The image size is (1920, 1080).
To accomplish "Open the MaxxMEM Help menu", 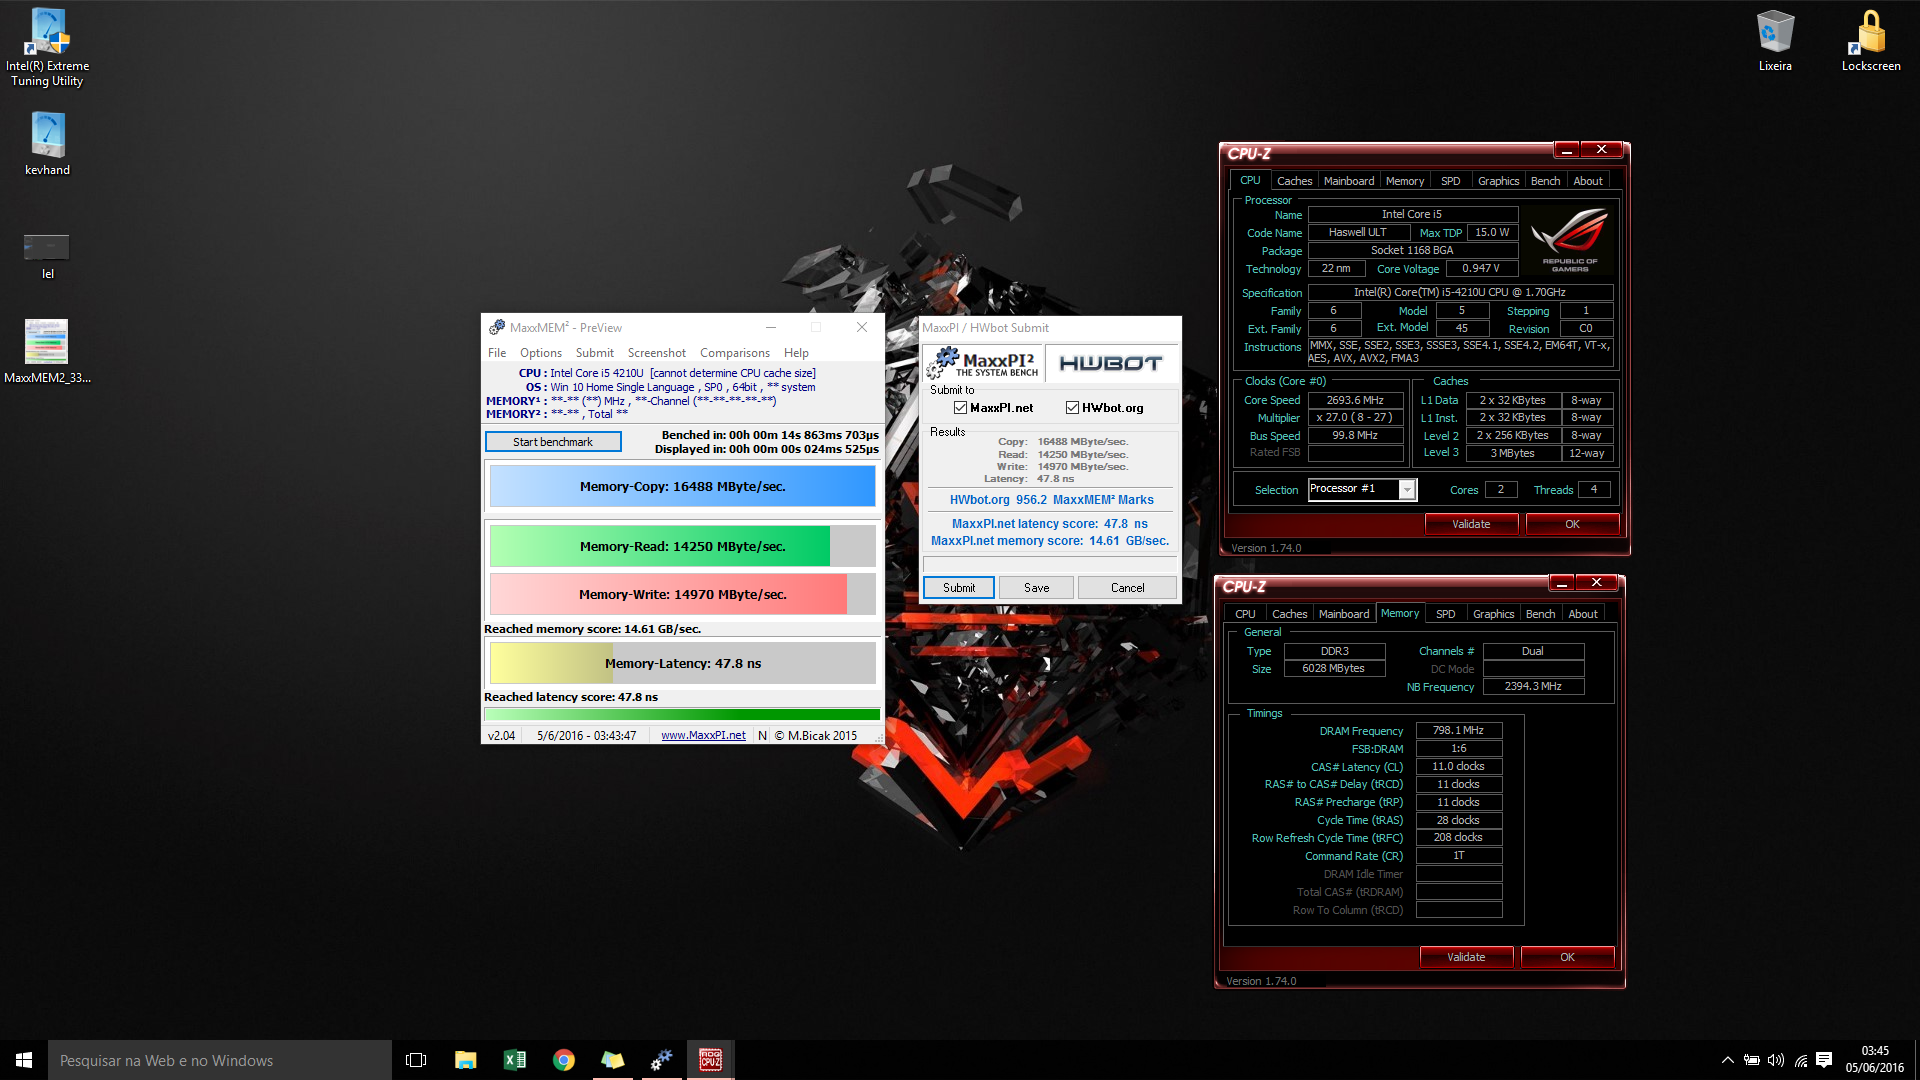I will pyautogui.click(x=796, y=353).
